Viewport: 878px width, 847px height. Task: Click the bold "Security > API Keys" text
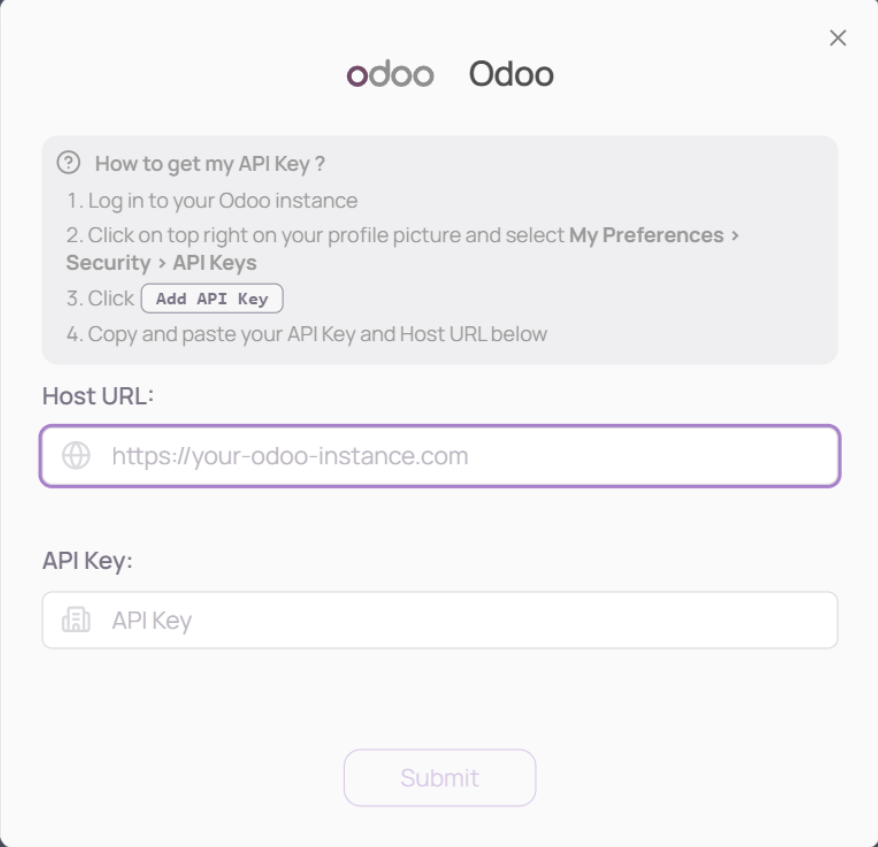(x=161, y=263)
